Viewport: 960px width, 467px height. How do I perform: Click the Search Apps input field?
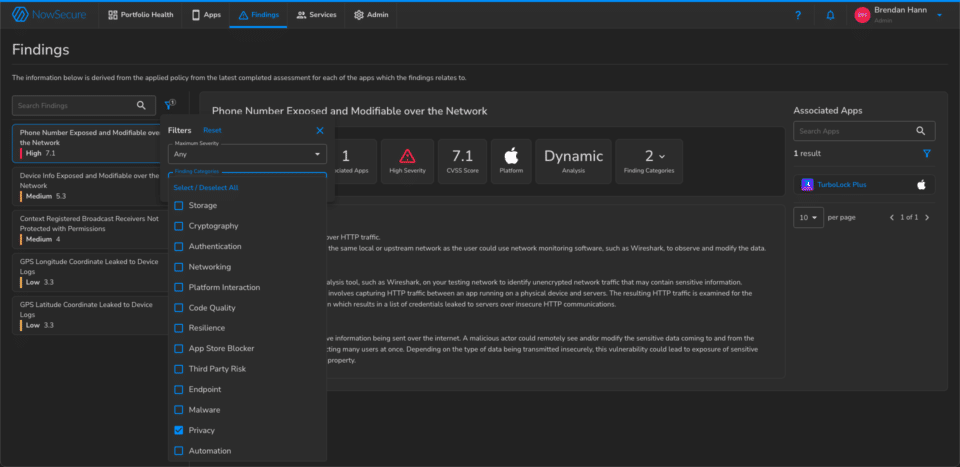tap(853, 131)
